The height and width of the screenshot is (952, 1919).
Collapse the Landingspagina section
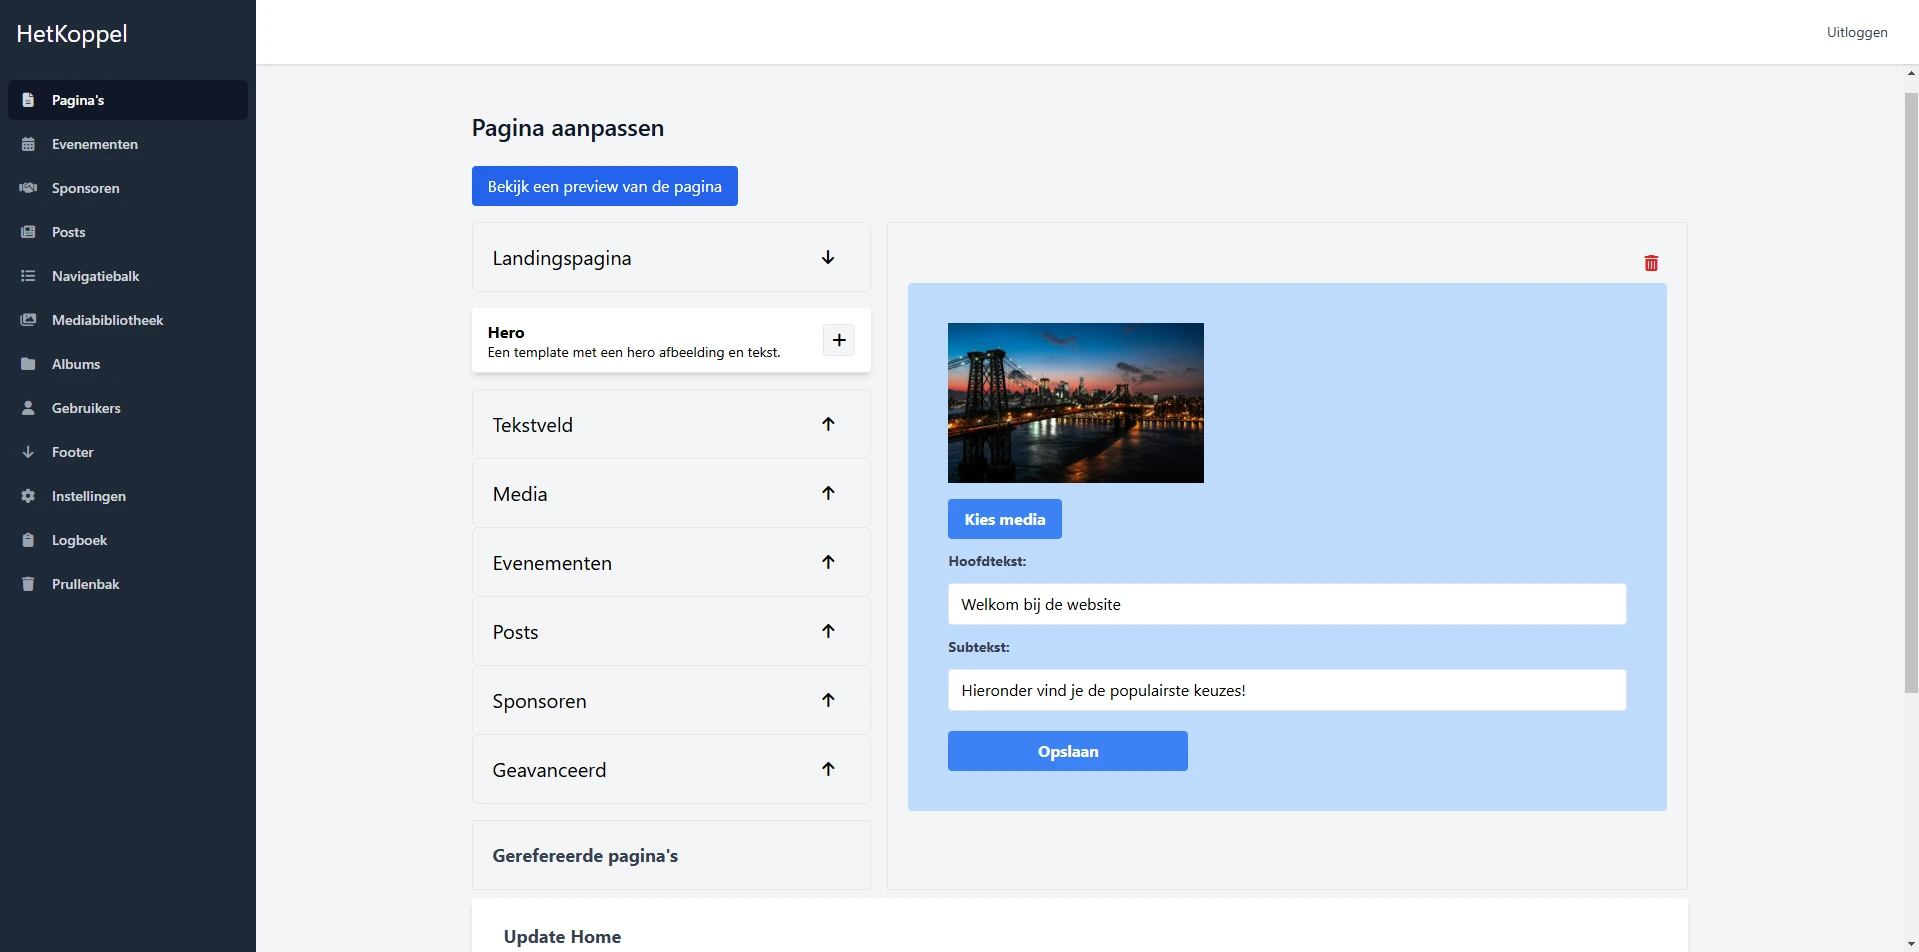click(828, 258)
